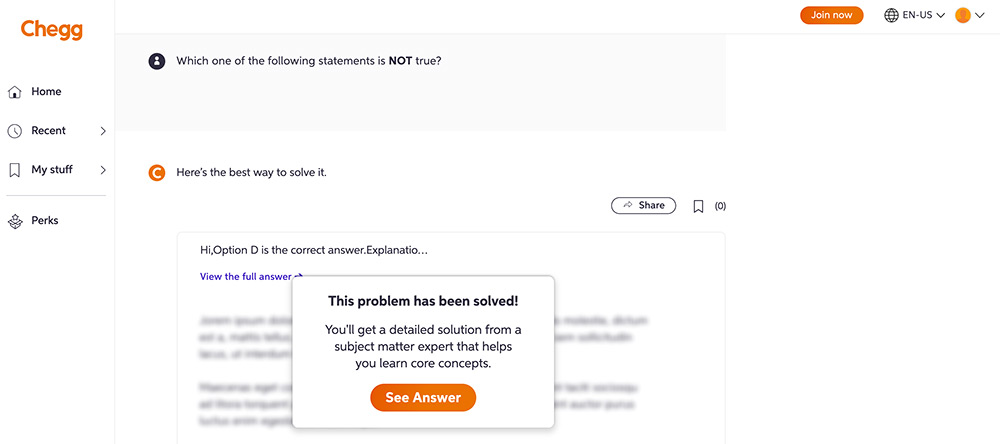Expand the Recent submenu chevron

coord(103,131)
